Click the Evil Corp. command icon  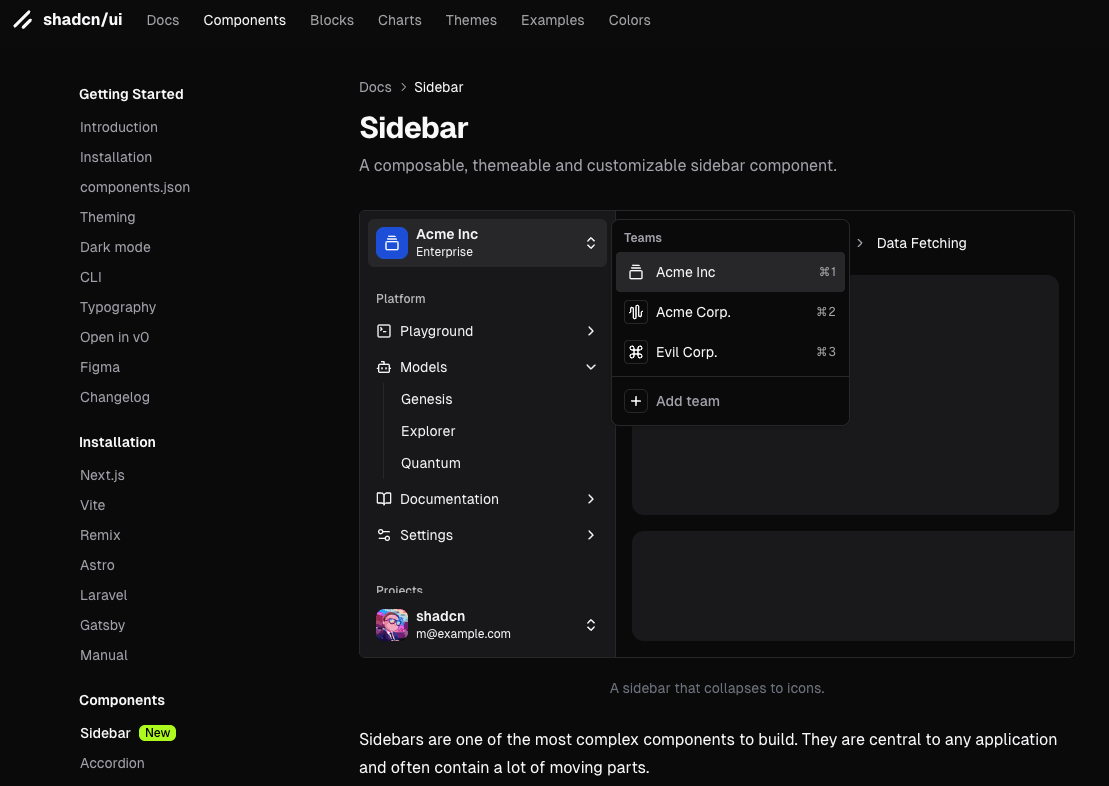[x=636, y=352]
